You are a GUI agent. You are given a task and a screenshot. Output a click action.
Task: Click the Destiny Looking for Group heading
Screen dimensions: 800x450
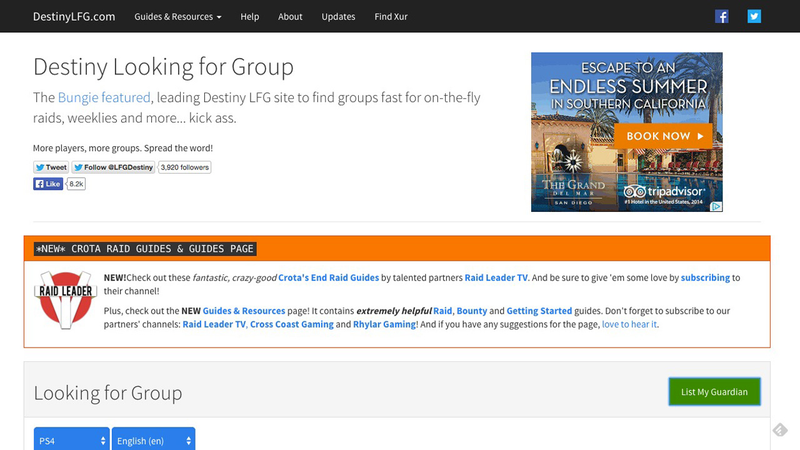163,67
